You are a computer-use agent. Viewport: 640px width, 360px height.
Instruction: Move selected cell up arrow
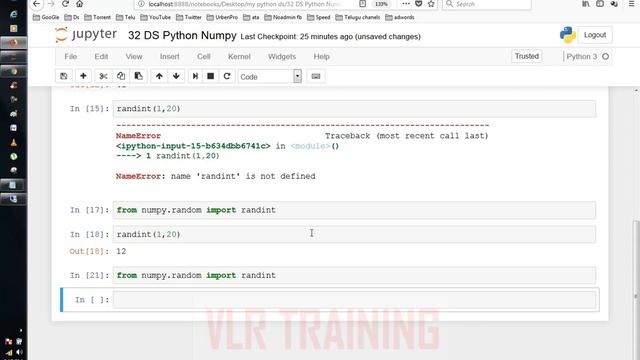(159, 76)
